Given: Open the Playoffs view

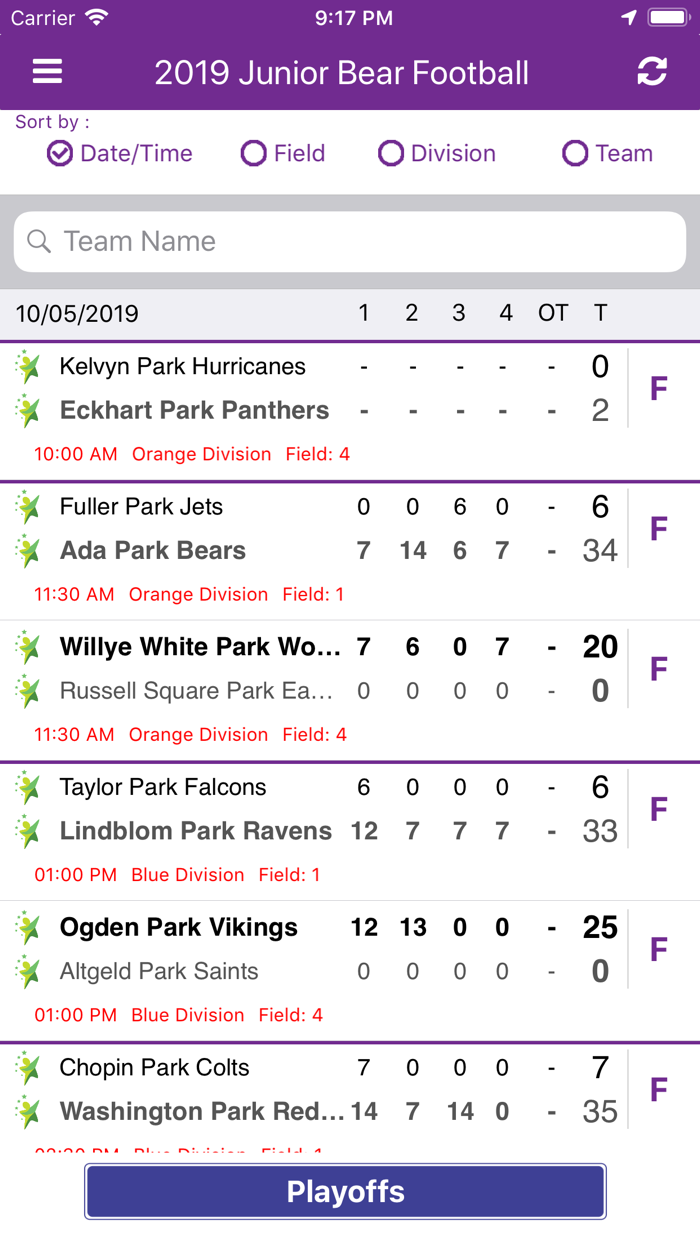Looking at the screenshot, I should pos(346,1191).
